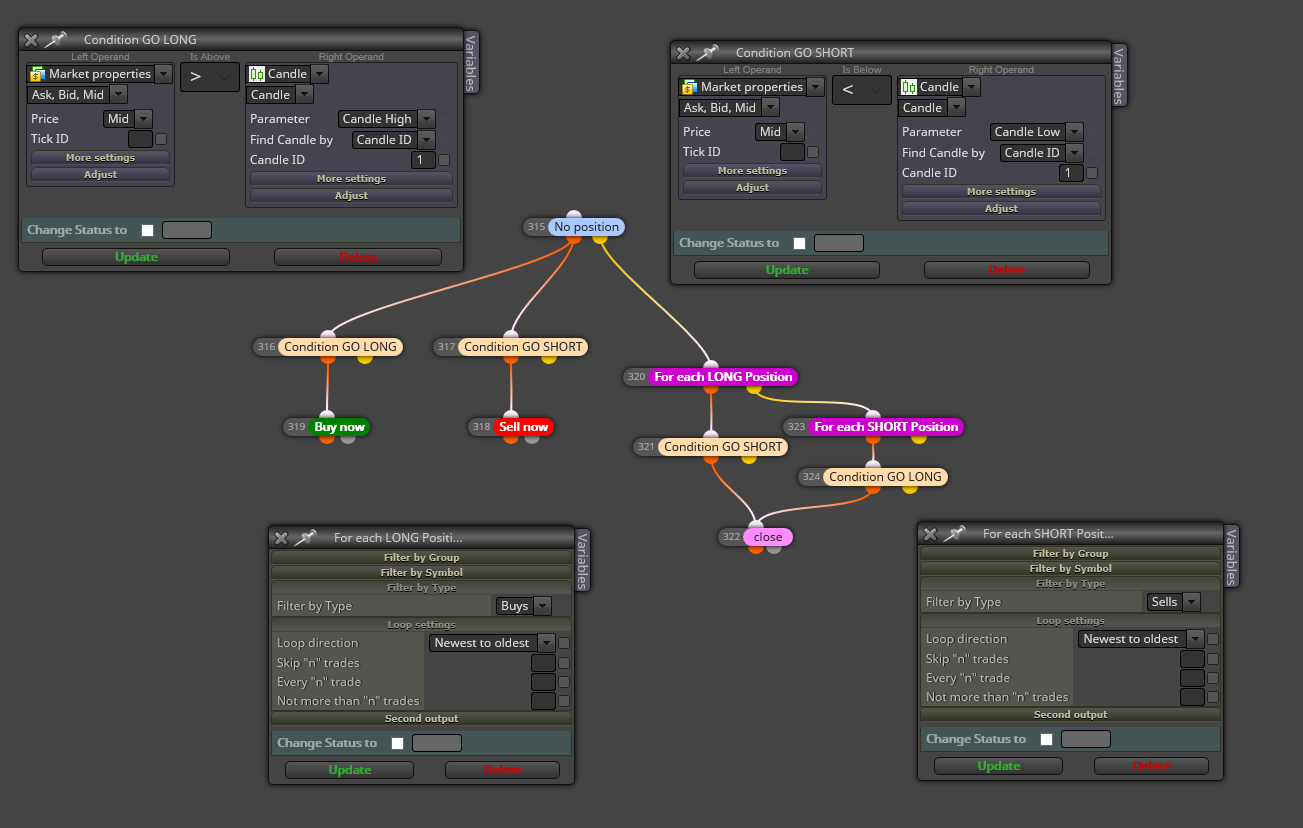Close the Condition GO LONG panel
The image size is (1303, 828).
[31, 40]
